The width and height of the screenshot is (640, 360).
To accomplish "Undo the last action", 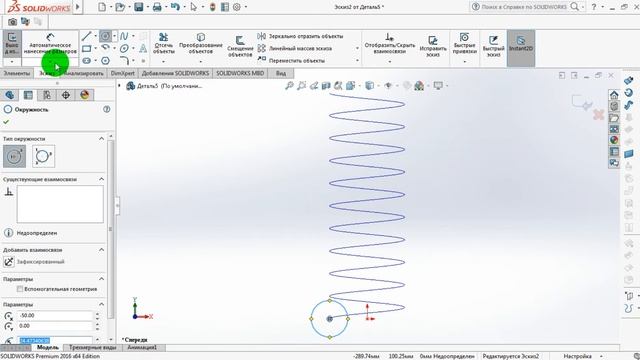I will tap(175, 7).
